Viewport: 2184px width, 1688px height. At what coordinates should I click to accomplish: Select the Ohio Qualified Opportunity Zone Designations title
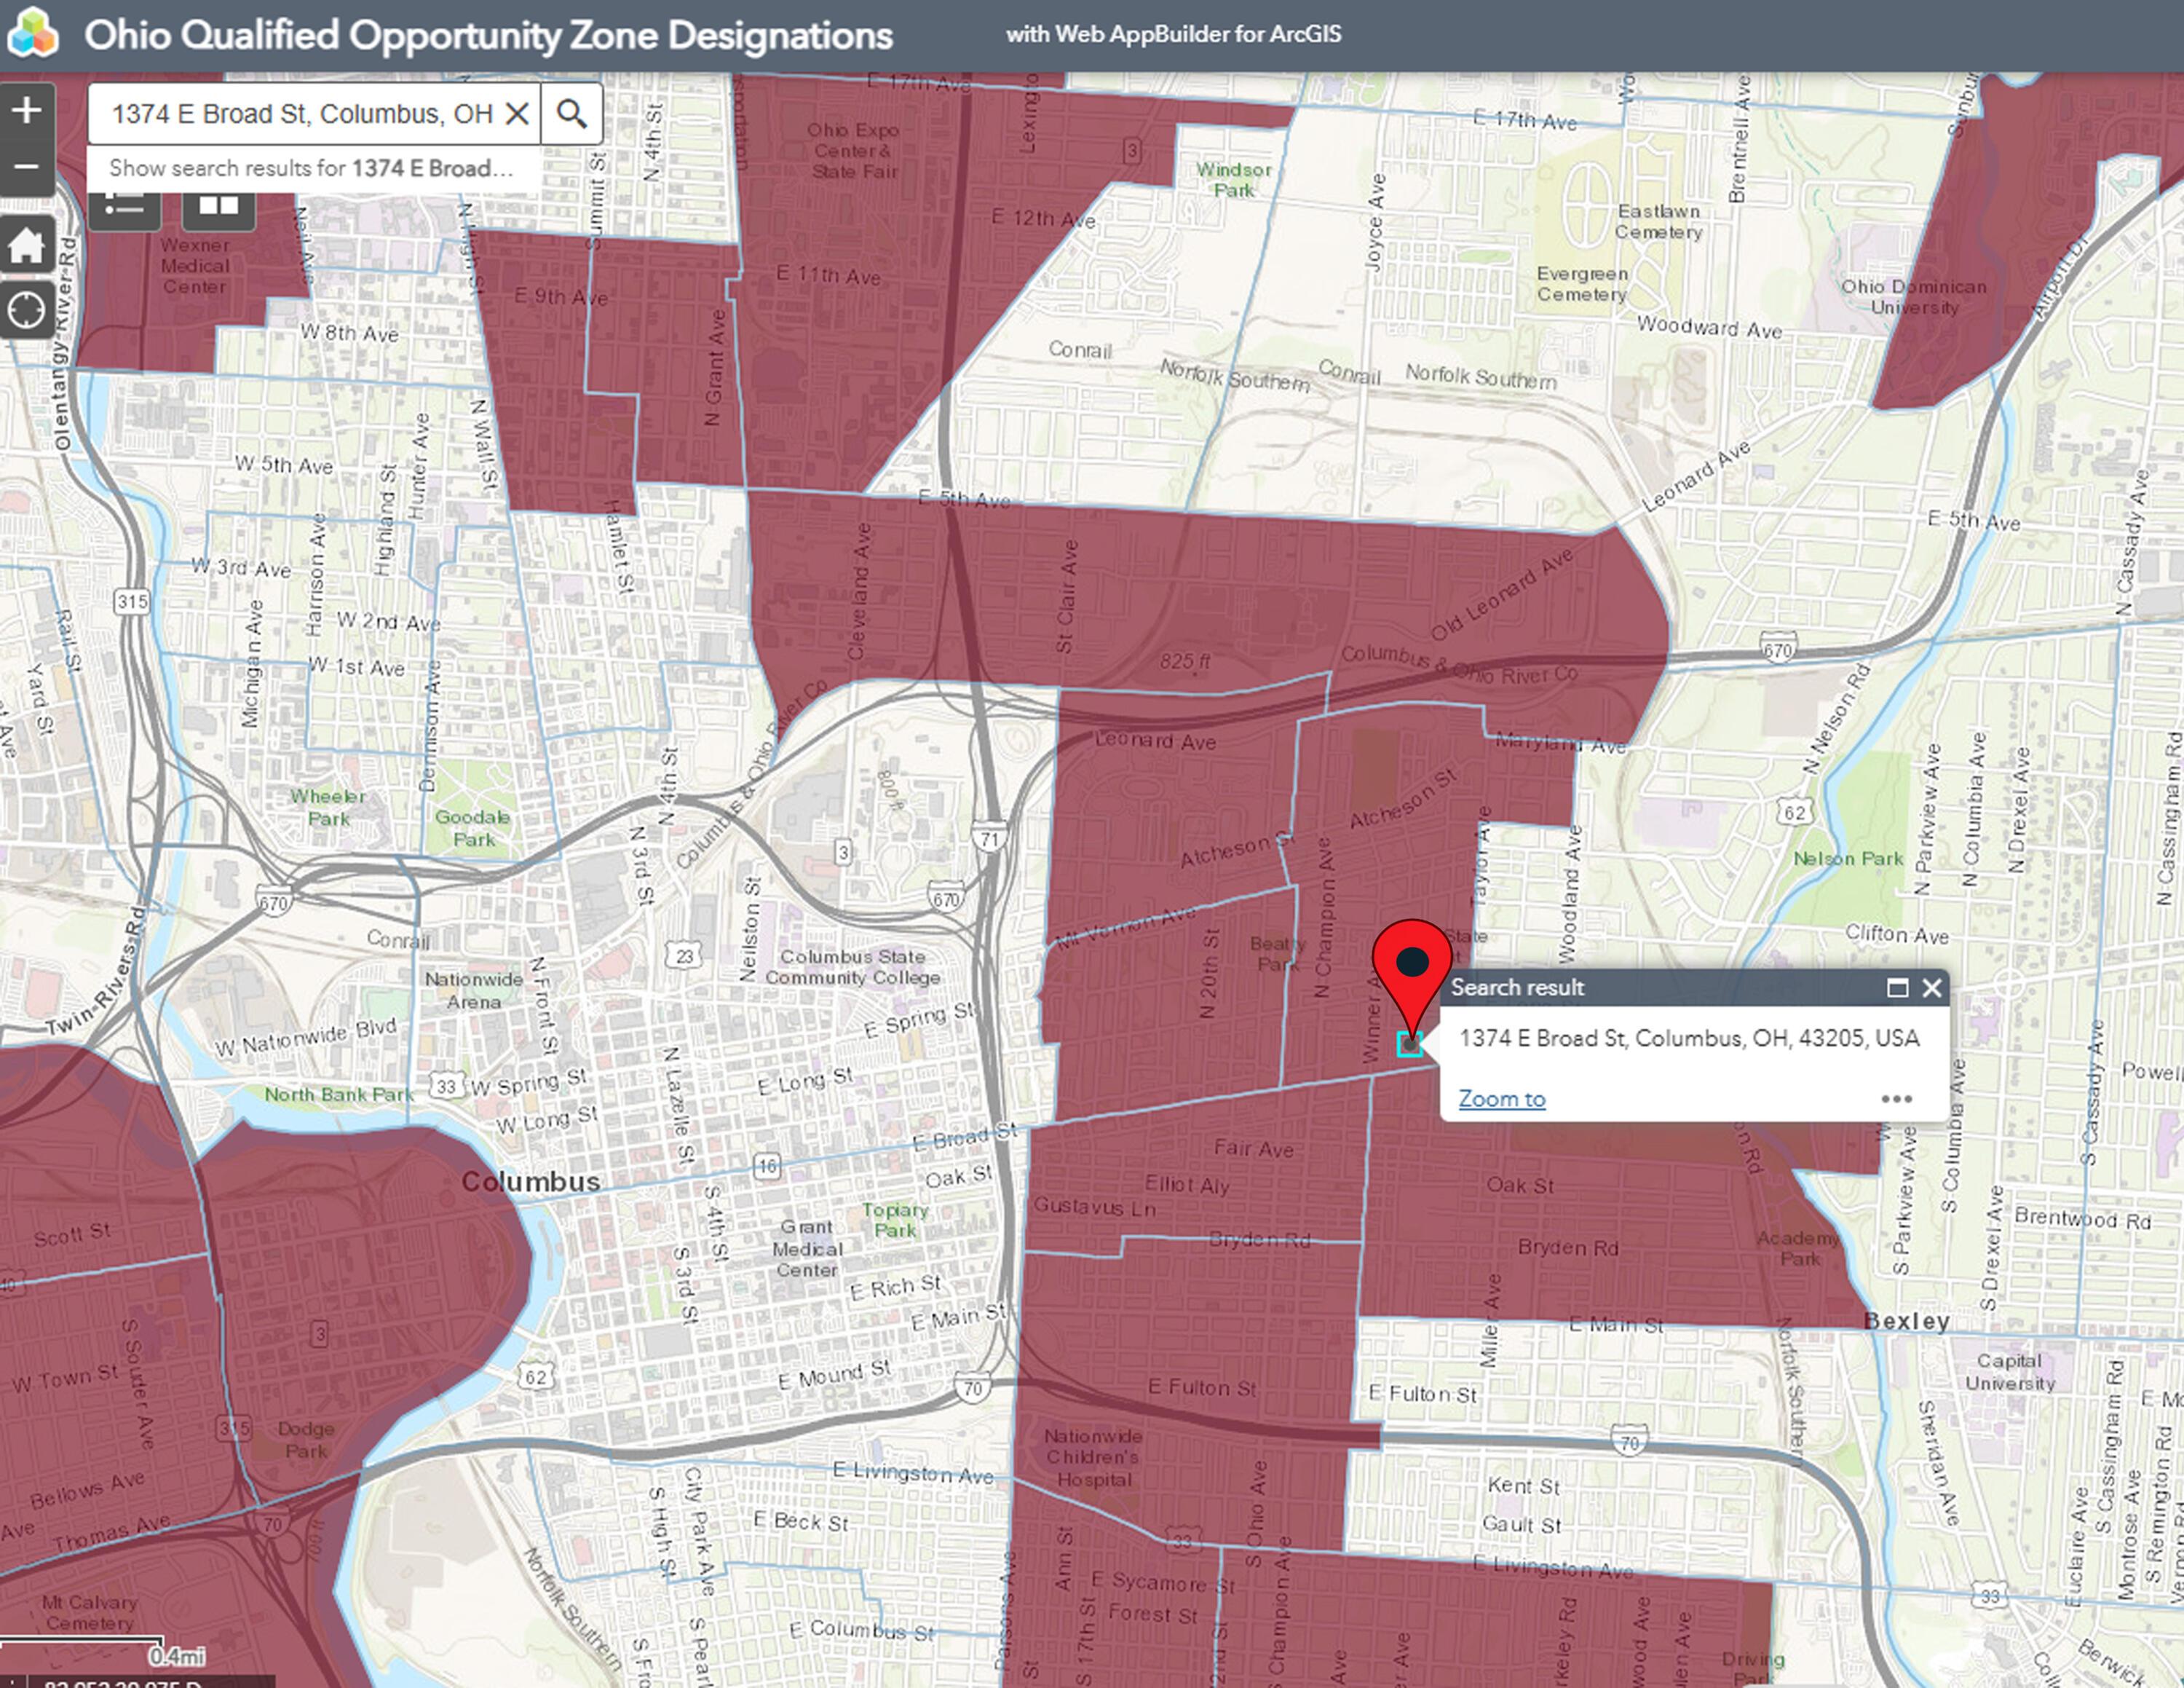(488, 35)
